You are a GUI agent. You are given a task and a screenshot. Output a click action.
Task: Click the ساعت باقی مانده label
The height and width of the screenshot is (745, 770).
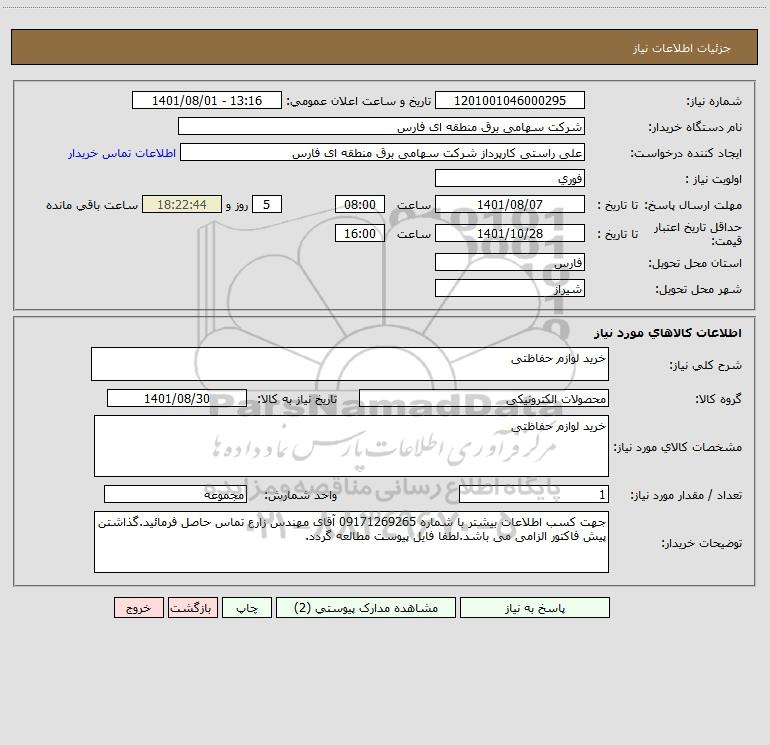click(x=92, y=205)
